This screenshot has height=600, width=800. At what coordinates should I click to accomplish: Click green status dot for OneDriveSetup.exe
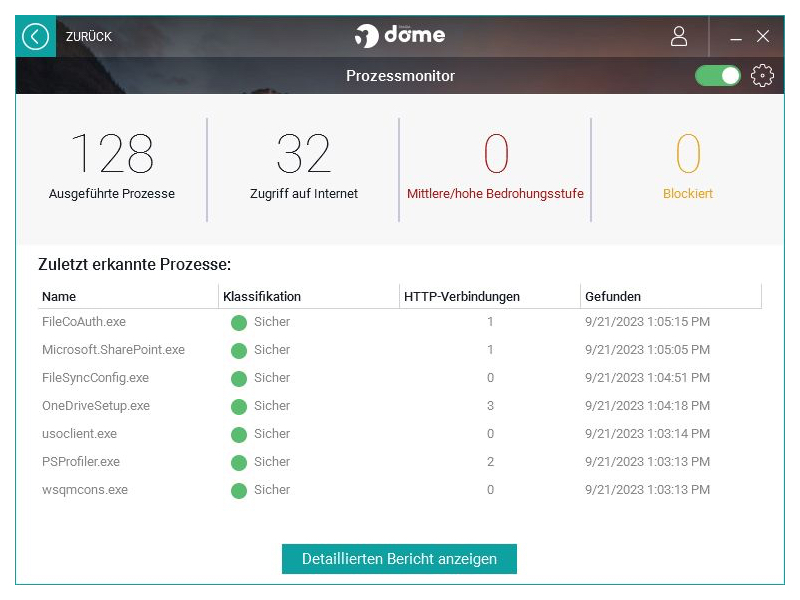coord(239,407)
